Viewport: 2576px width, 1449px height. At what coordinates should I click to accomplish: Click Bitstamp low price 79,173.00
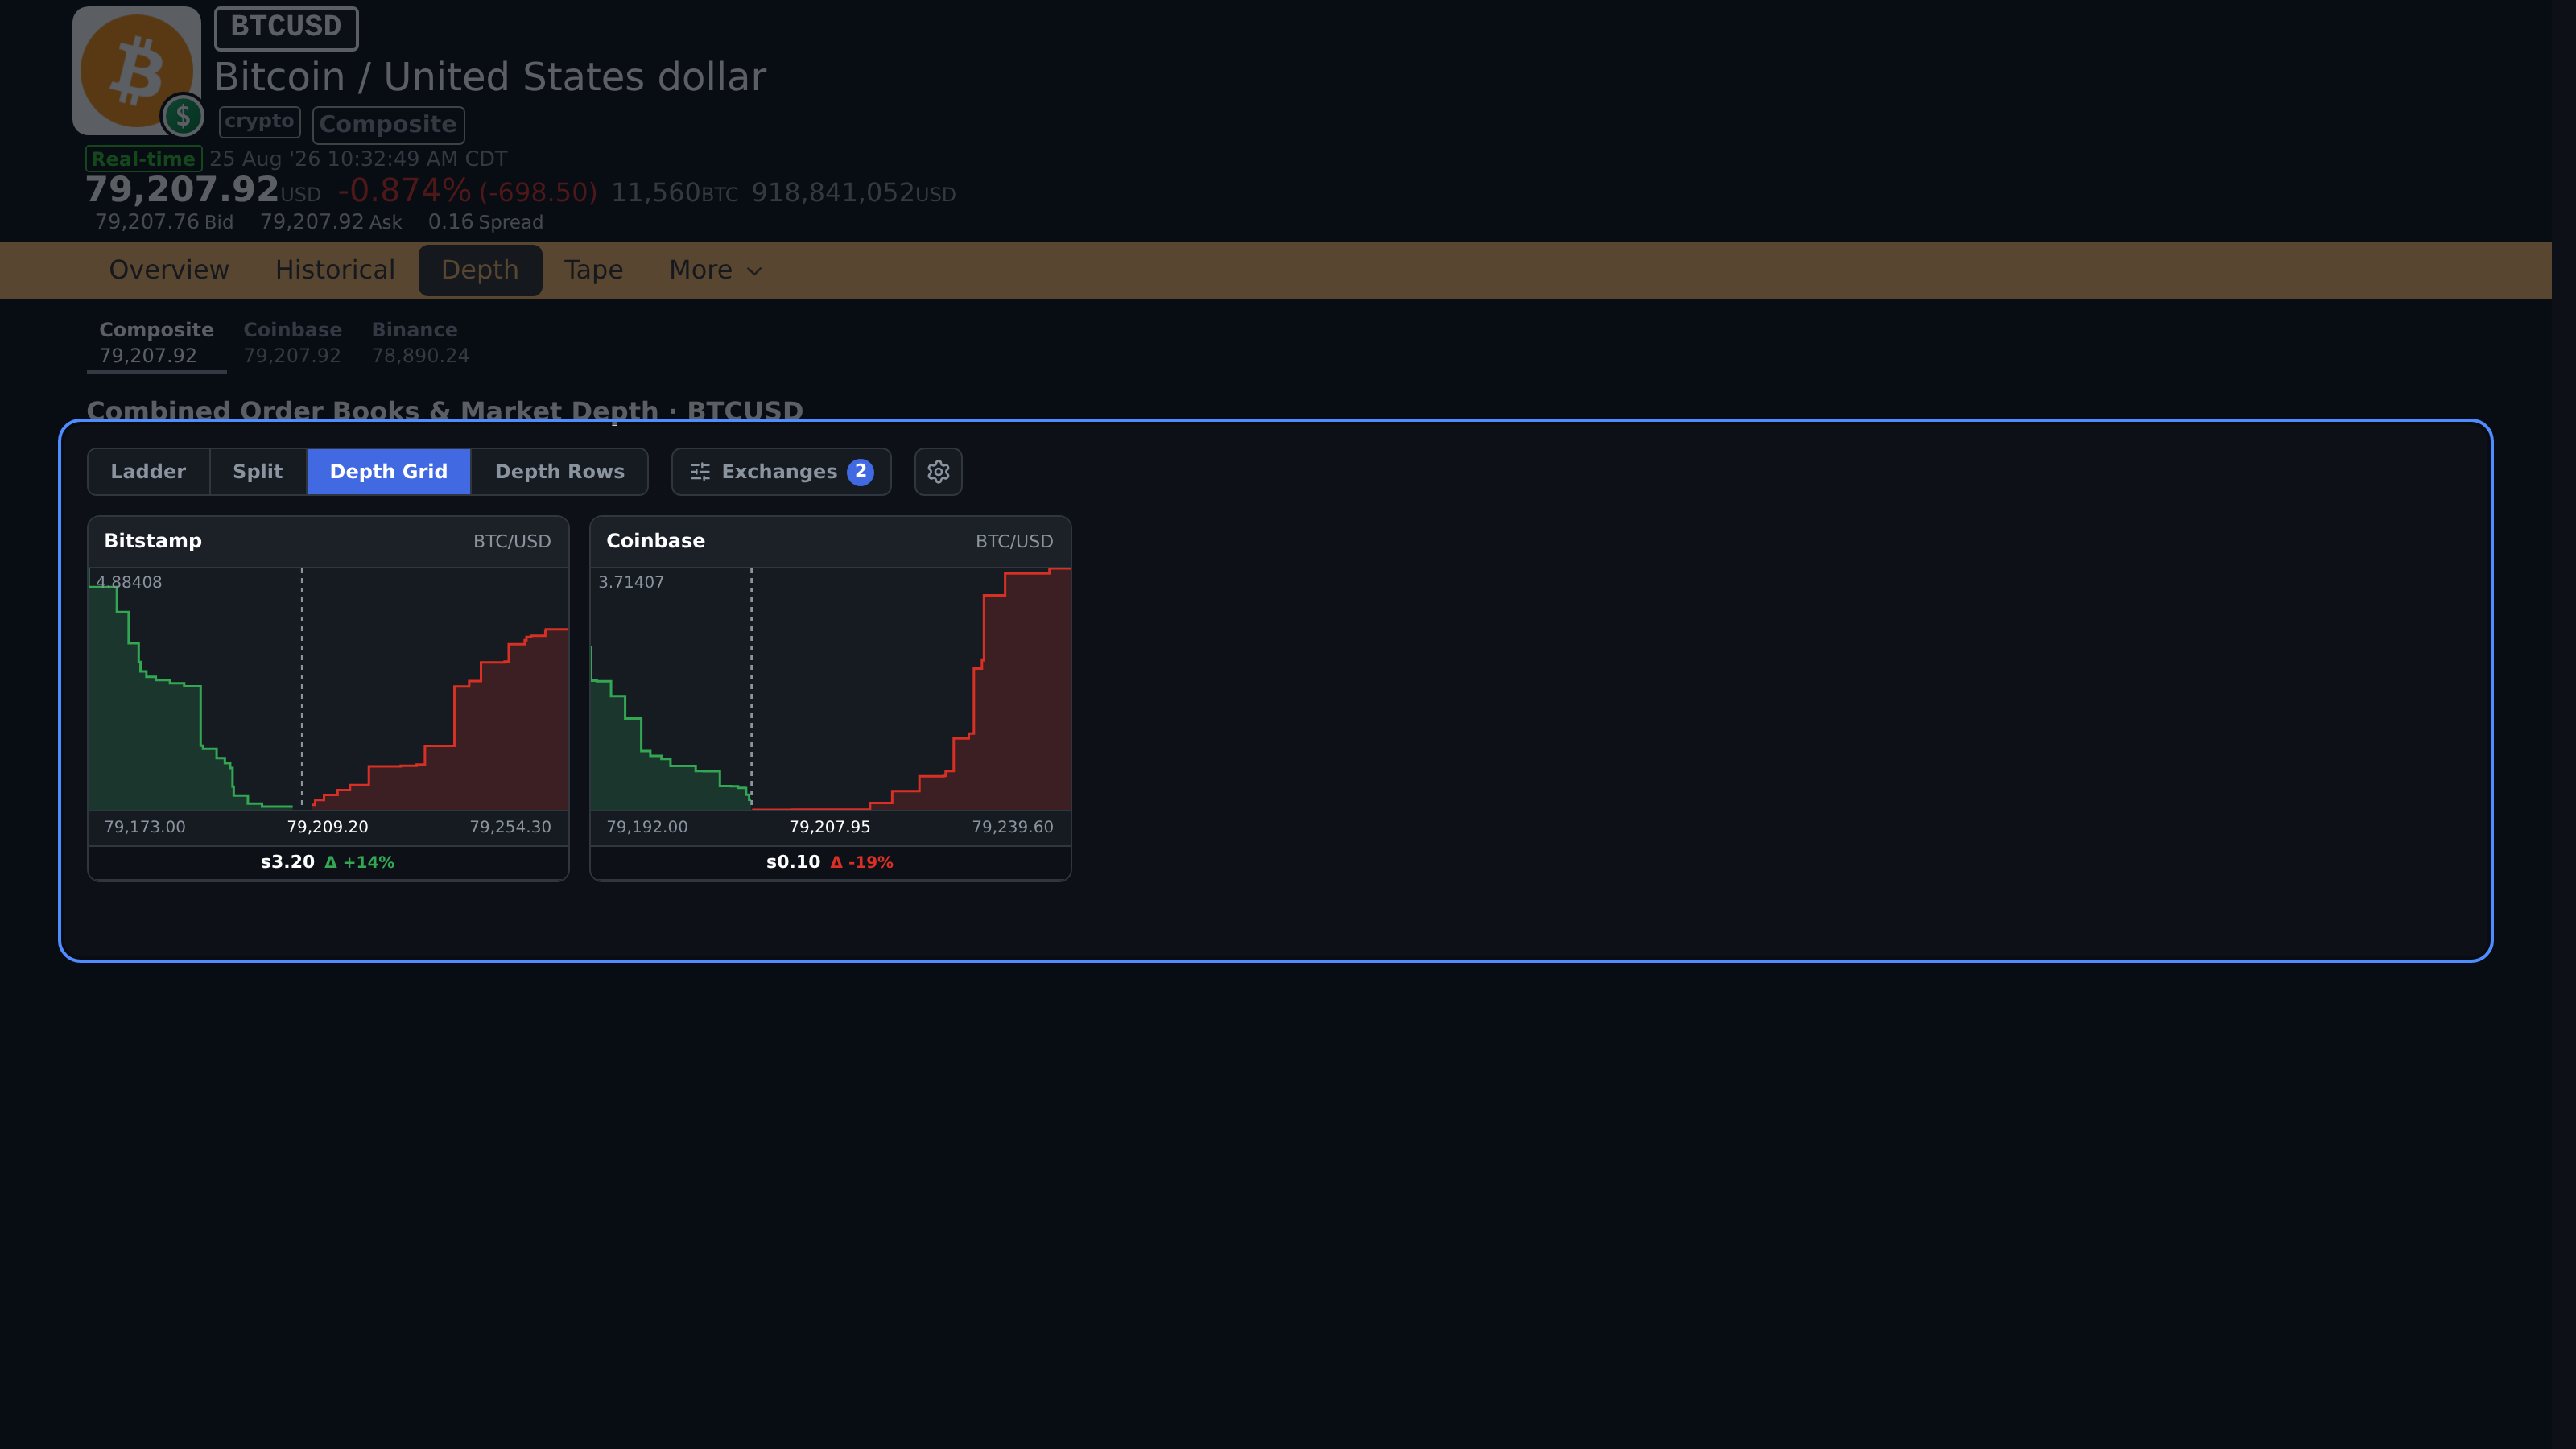(145, 827)
